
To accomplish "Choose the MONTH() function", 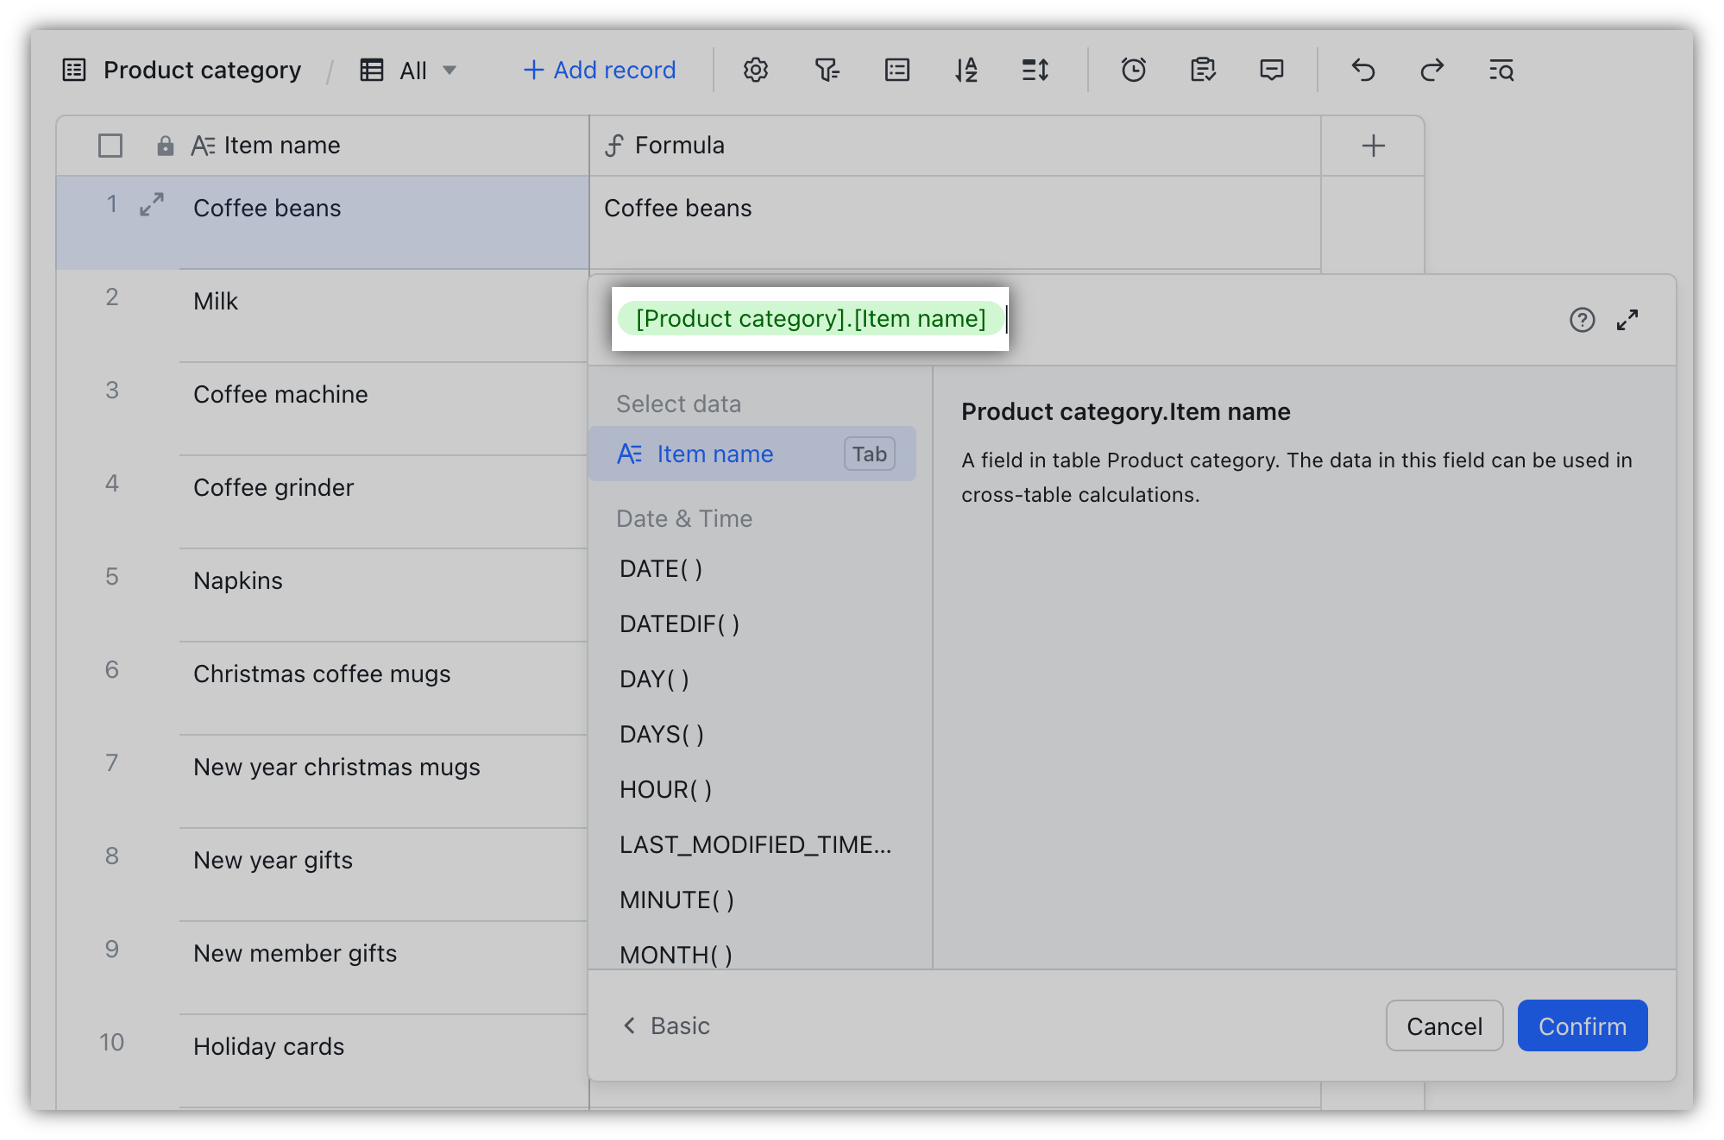I will pos(675,955).
